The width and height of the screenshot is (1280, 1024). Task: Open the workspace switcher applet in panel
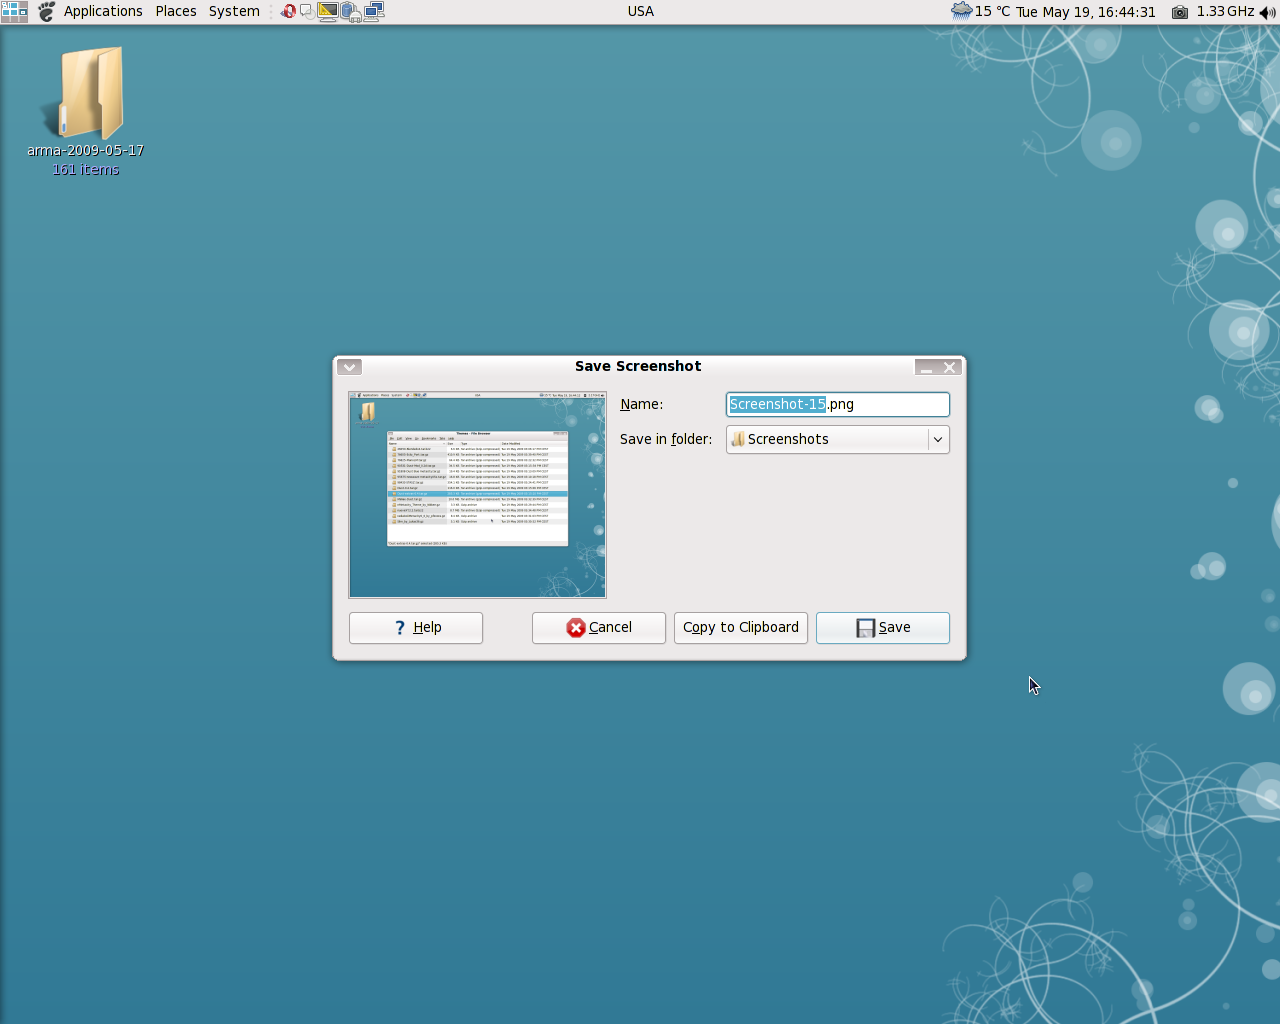click(14, 11)
